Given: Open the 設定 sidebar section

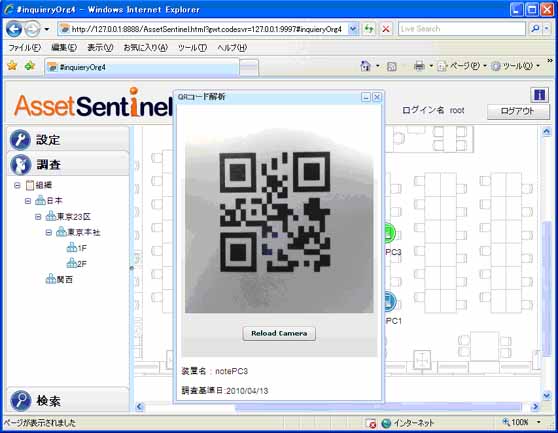Looking at the screenshot, I should click(x=68, y=139).
